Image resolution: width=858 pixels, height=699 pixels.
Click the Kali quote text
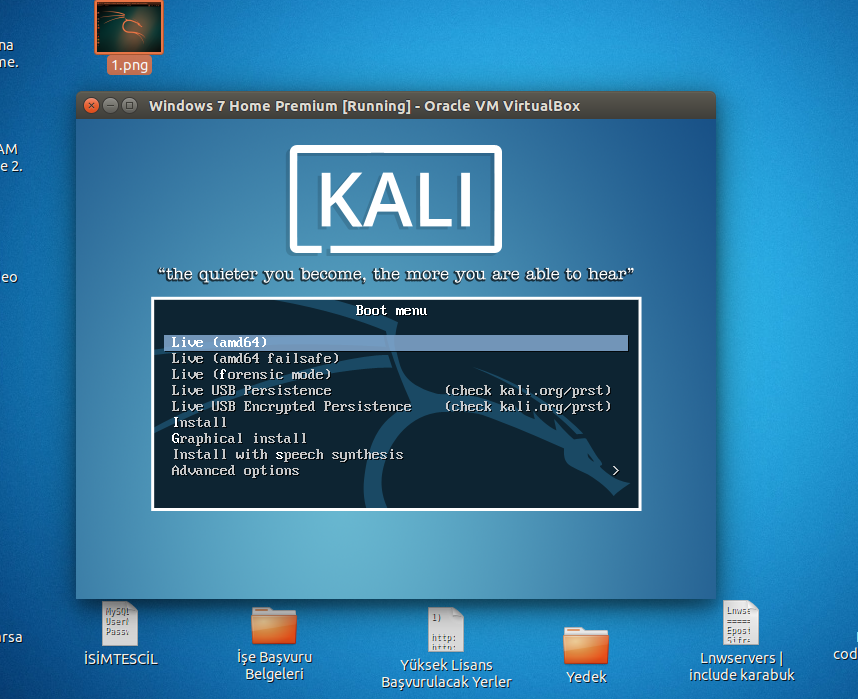point(396,274)
